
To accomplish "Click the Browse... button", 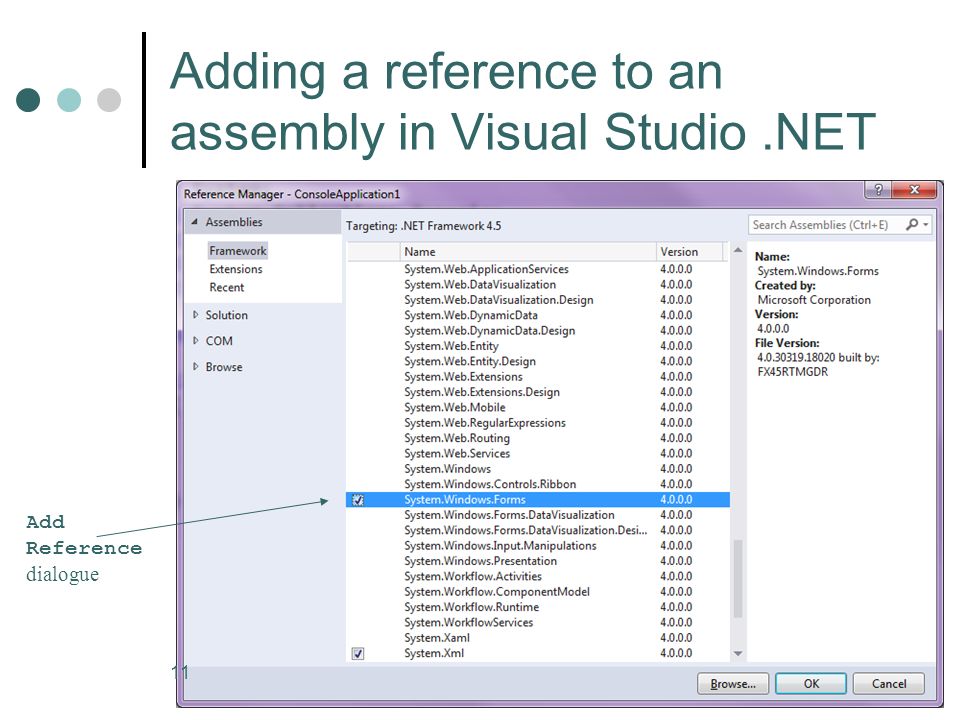I will [733, 683].
